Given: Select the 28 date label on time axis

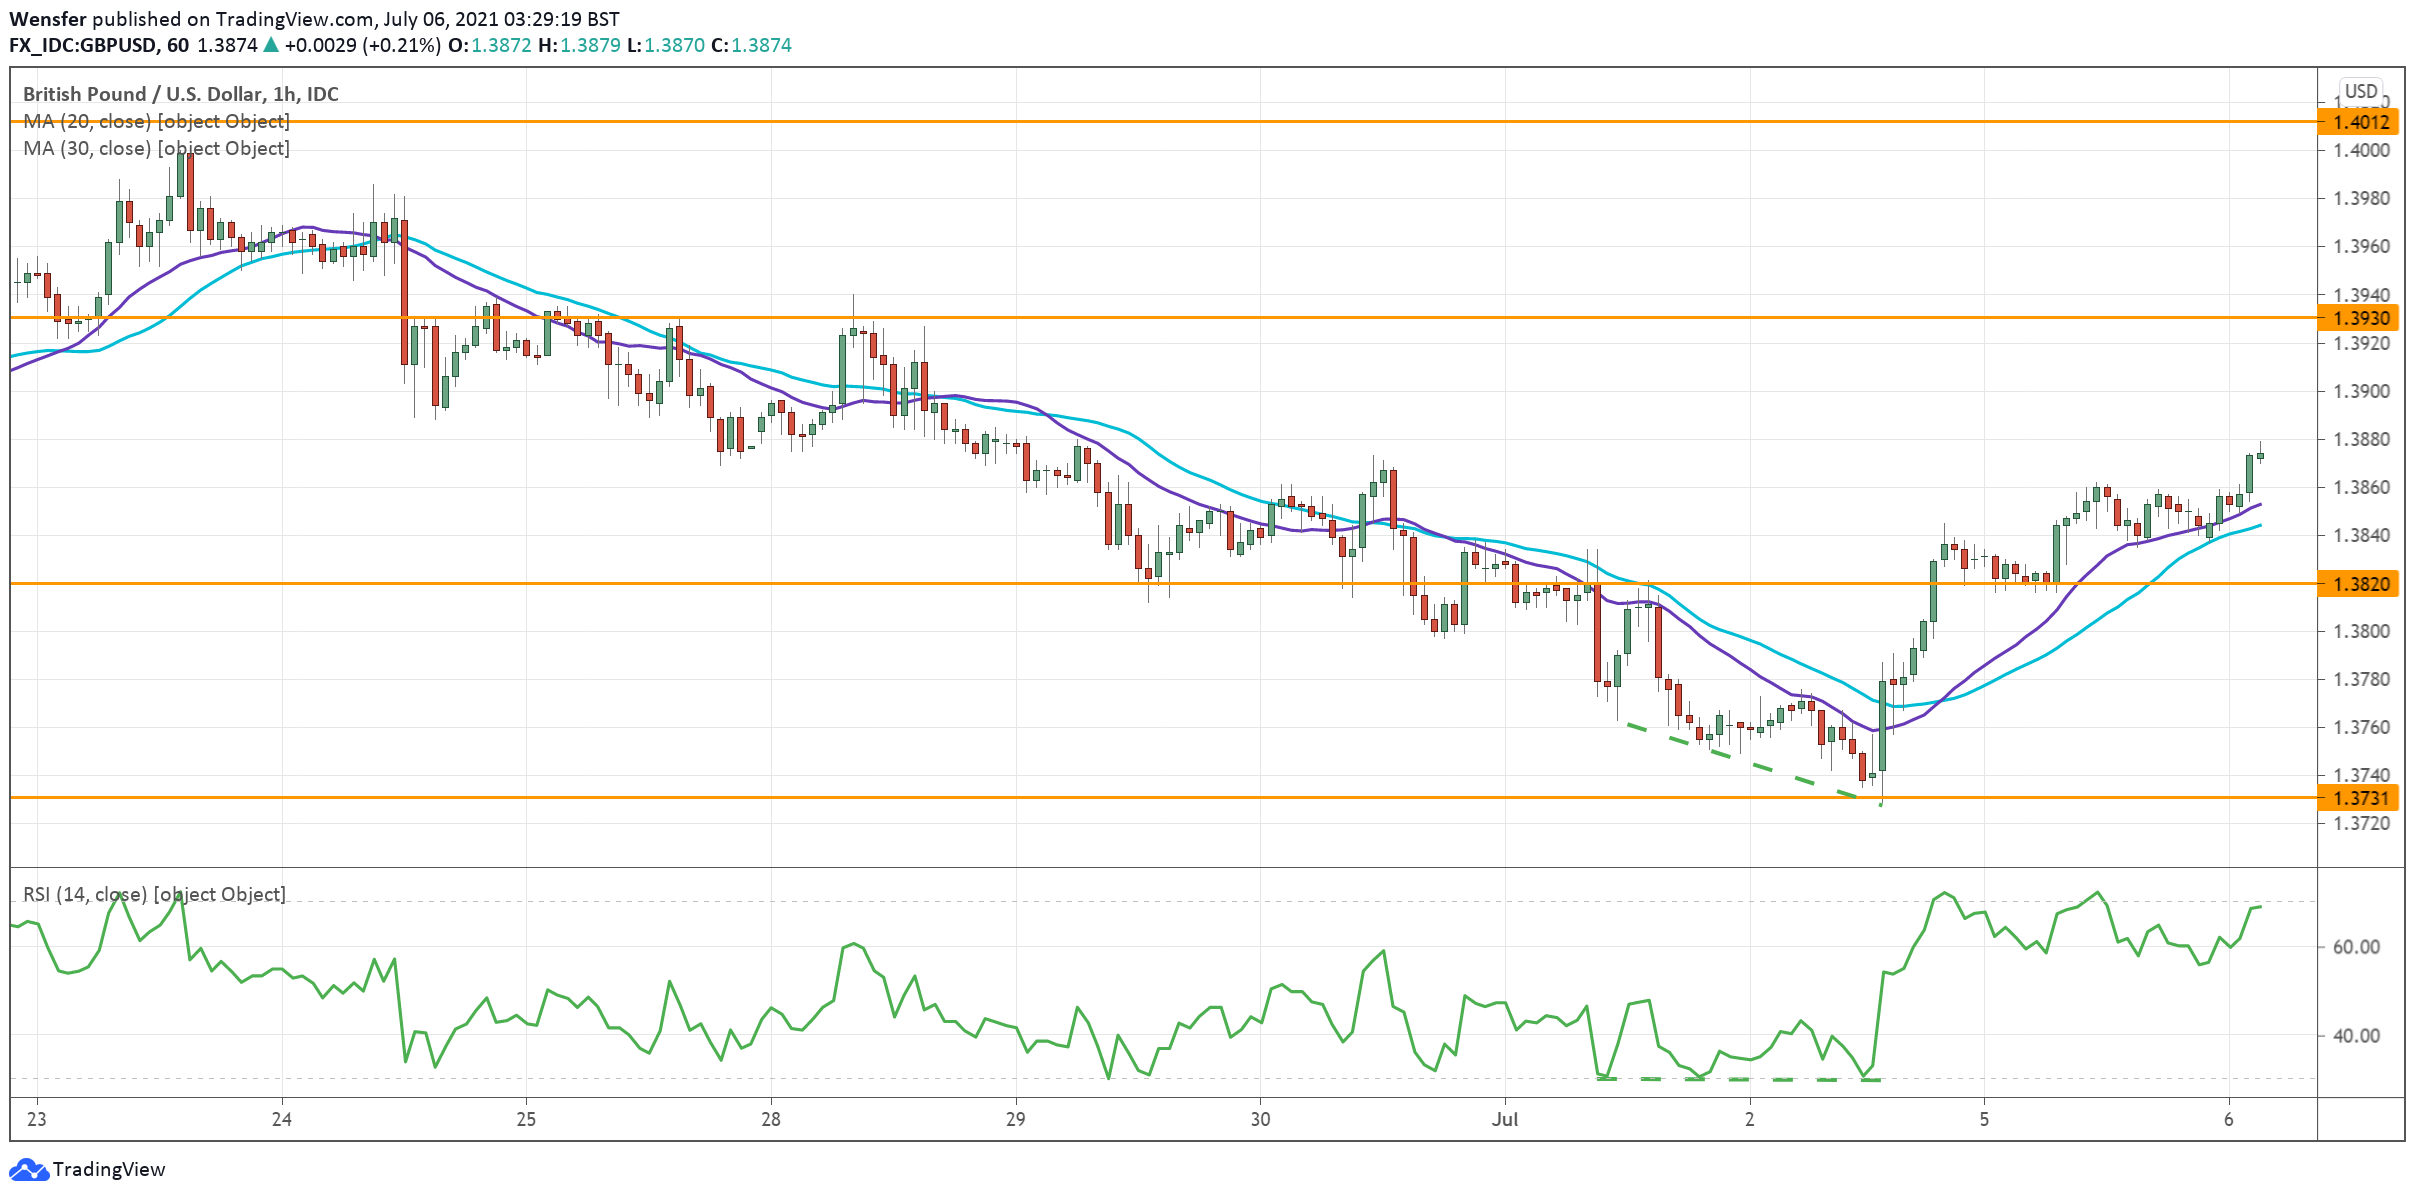Looking at the screenshot, I should coord(770,1119).
